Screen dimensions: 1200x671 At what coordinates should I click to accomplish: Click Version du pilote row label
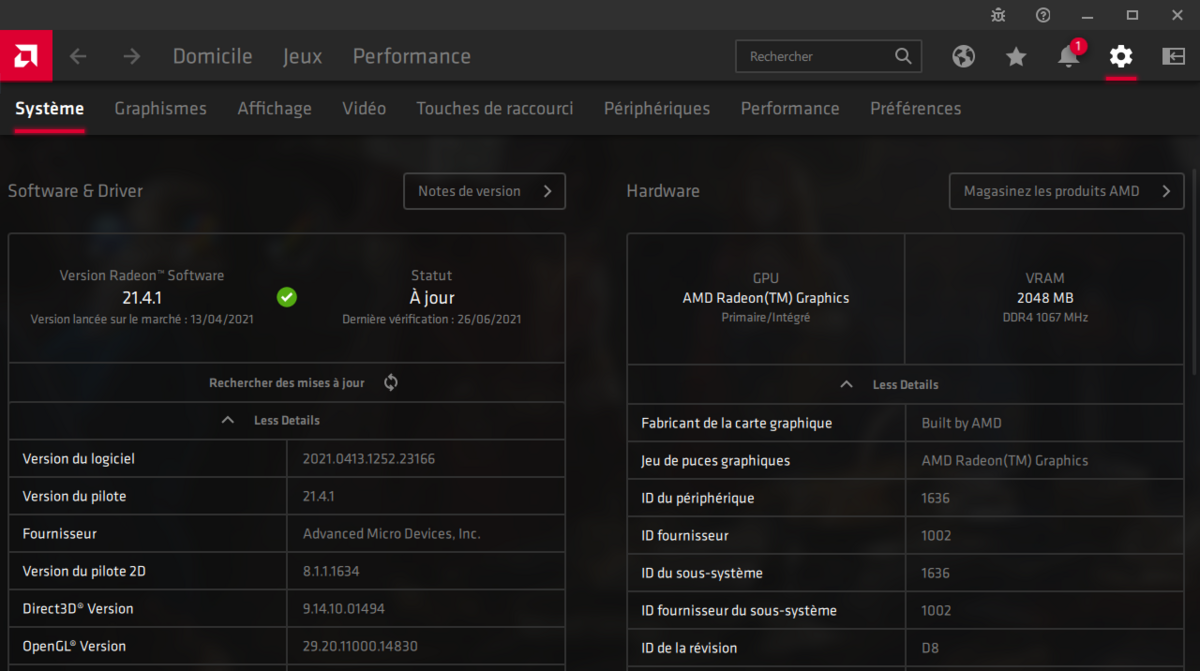(x=74, y=496)
